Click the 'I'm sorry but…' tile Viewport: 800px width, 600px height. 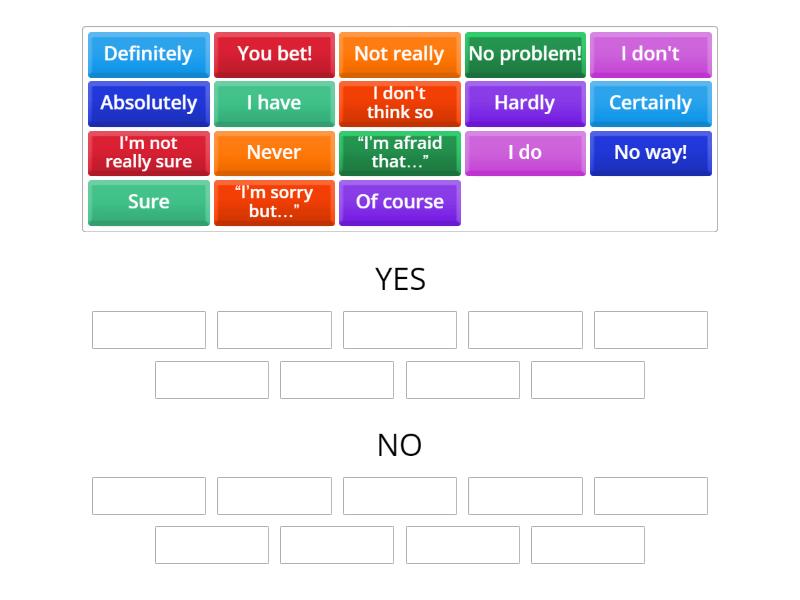pos(274,203)
